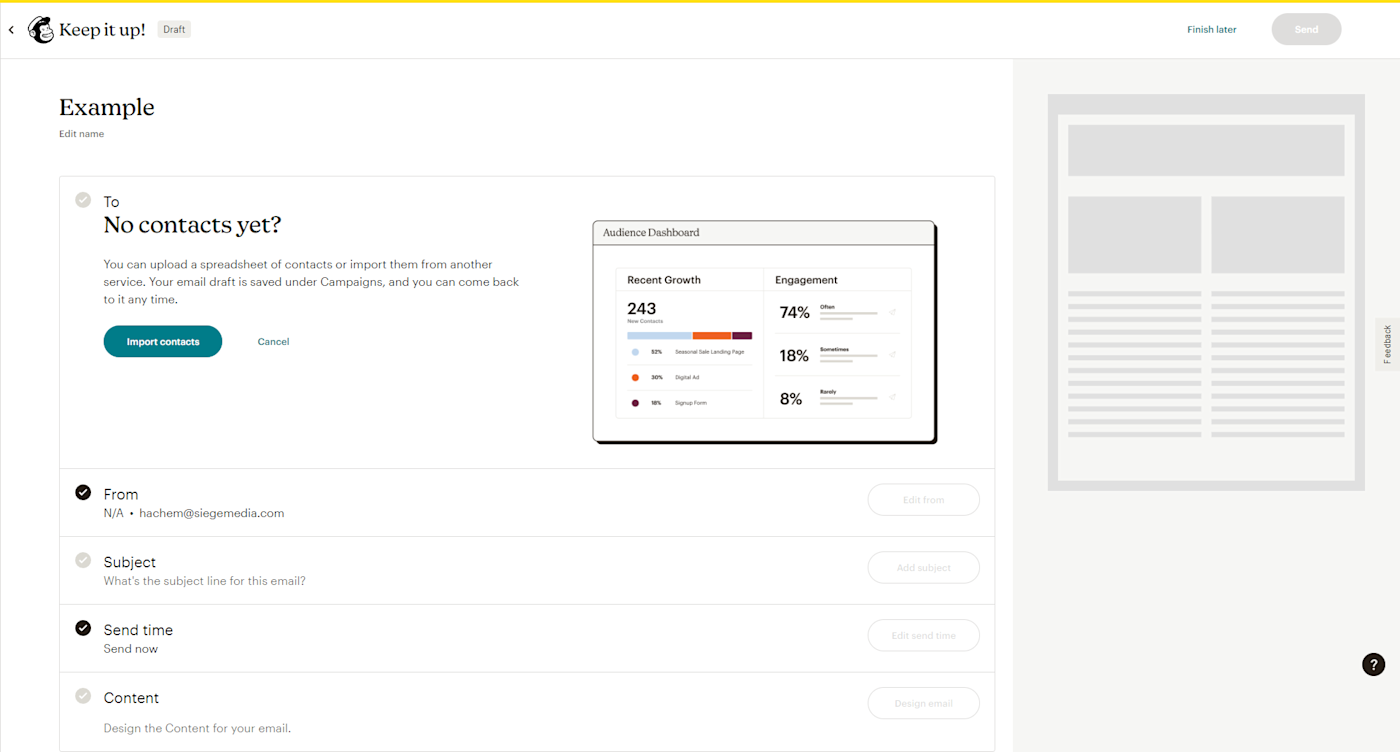Click the Design email button

point(923,704)
